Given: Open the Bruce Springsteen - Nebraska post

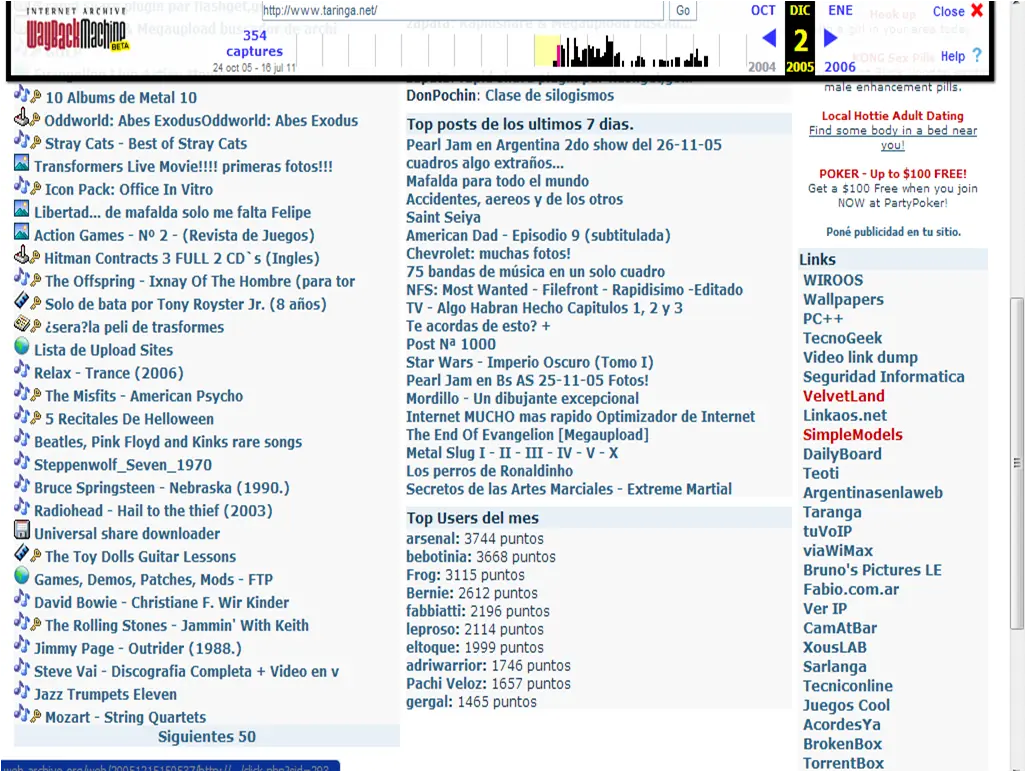Looking at the screenshot, I should pyautogui.click(x=162, y=488).
